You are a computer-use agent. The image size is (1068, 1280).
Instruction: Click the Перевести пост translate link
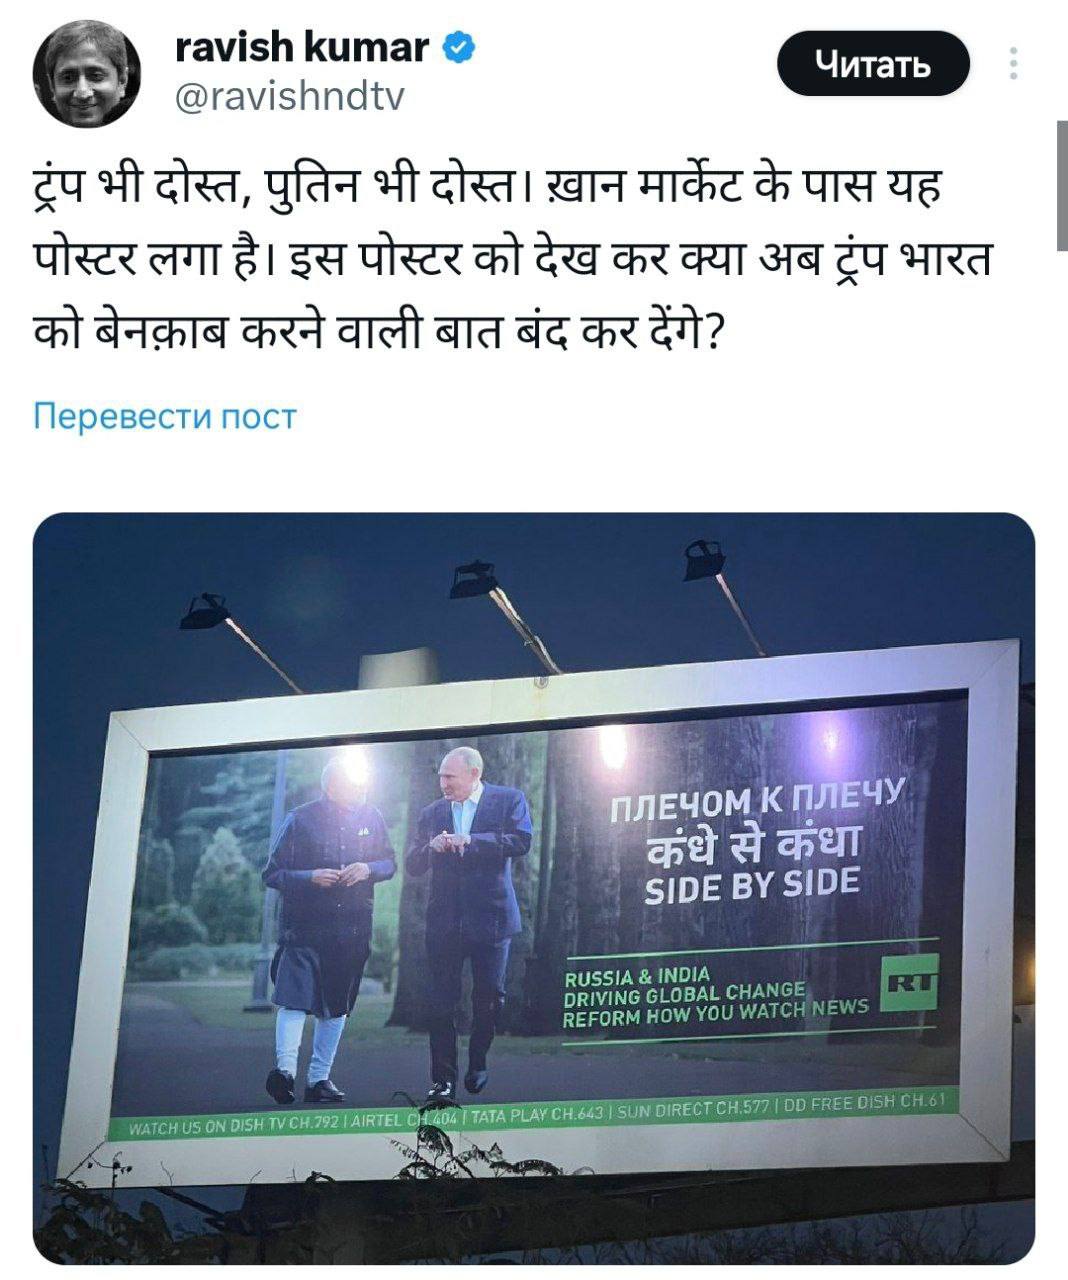(165, 416)
